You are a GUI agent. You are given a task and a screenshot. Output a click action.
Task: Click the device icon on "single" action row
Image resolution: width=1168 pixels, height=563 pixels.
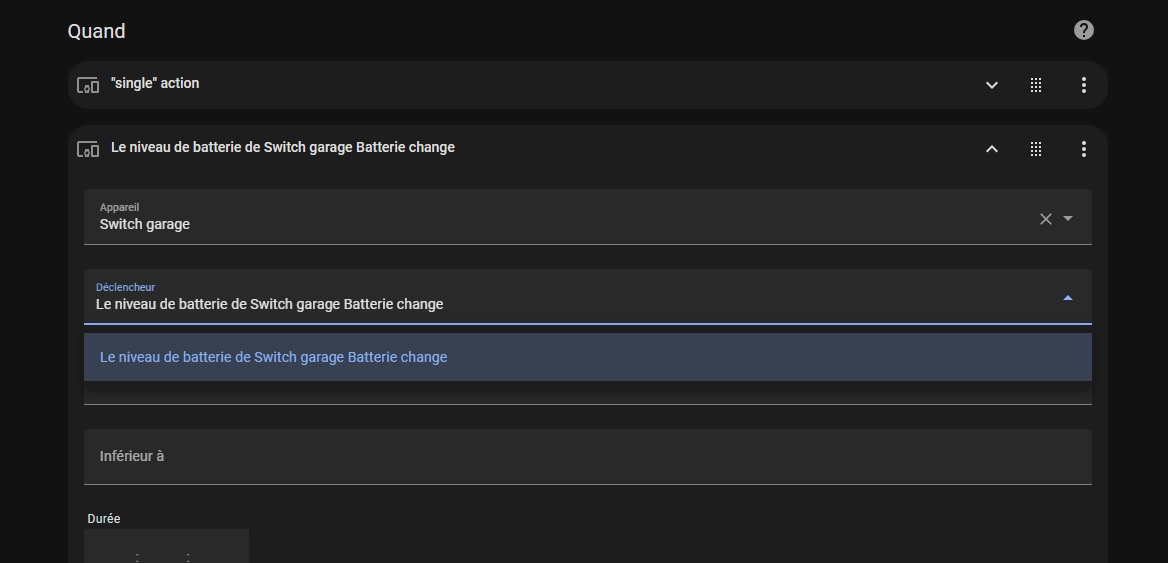(88, 85)
